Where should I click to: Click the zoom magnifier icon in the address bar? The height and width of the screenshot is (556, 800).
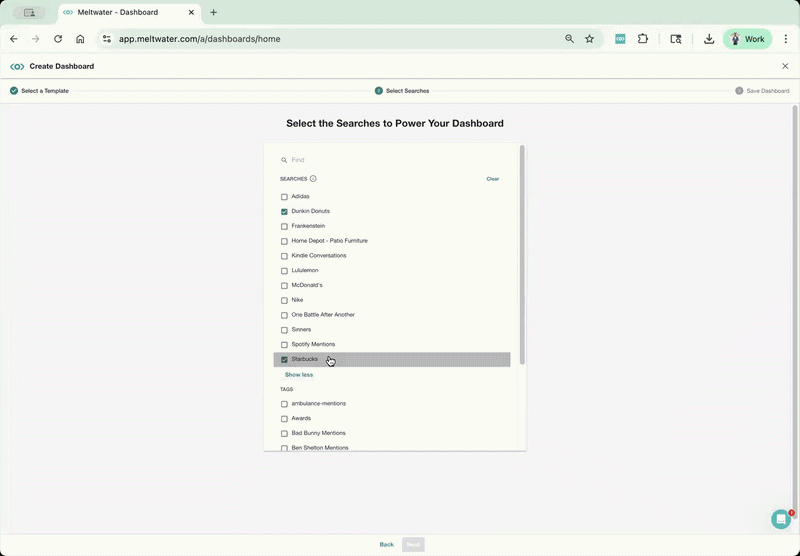coord(569,39)
